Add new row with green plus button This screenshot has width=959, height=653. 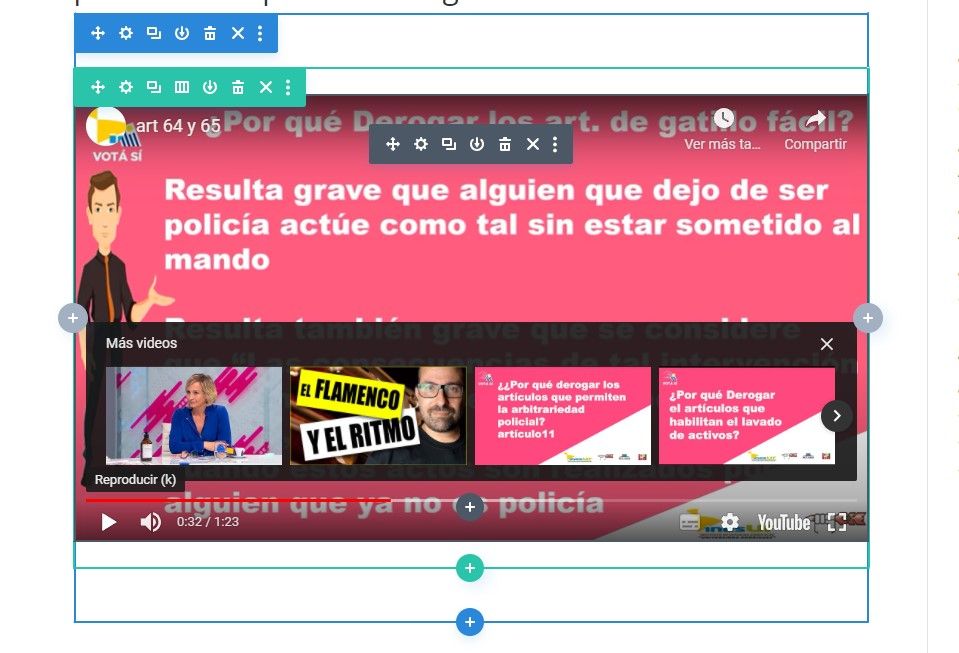[x=470, y=568]
